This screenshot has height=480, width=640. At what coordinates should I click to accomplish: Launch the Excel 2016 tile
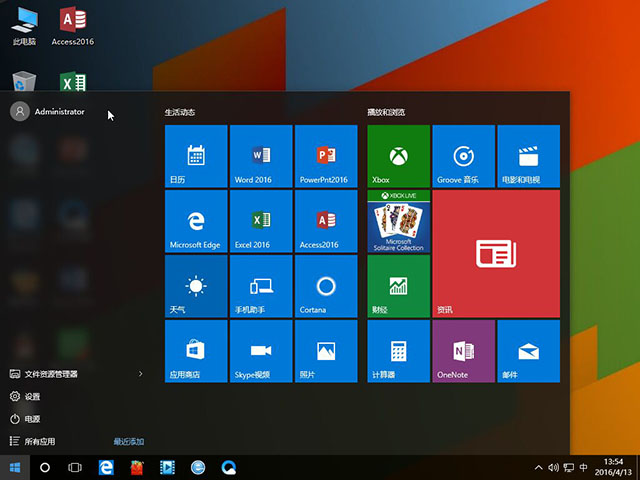point(261,221)
